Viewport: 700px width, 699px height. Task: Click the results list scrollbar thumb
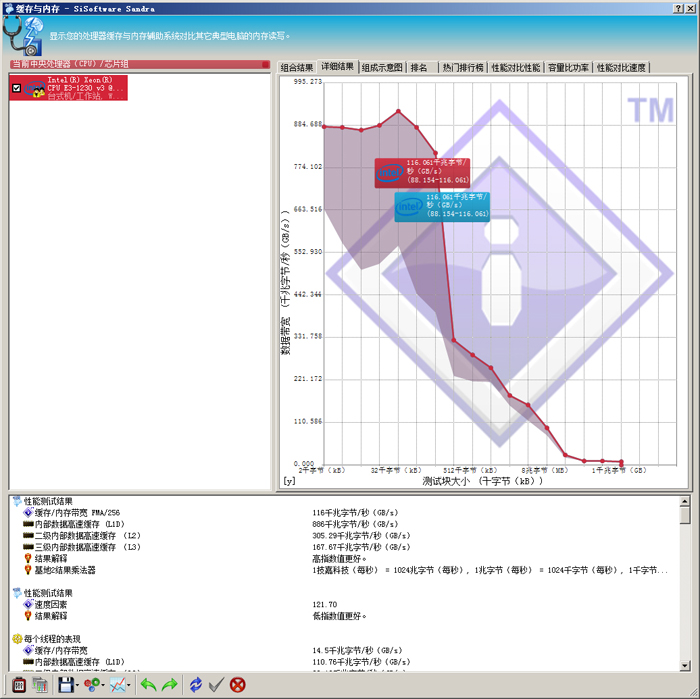tap(684, 515)
